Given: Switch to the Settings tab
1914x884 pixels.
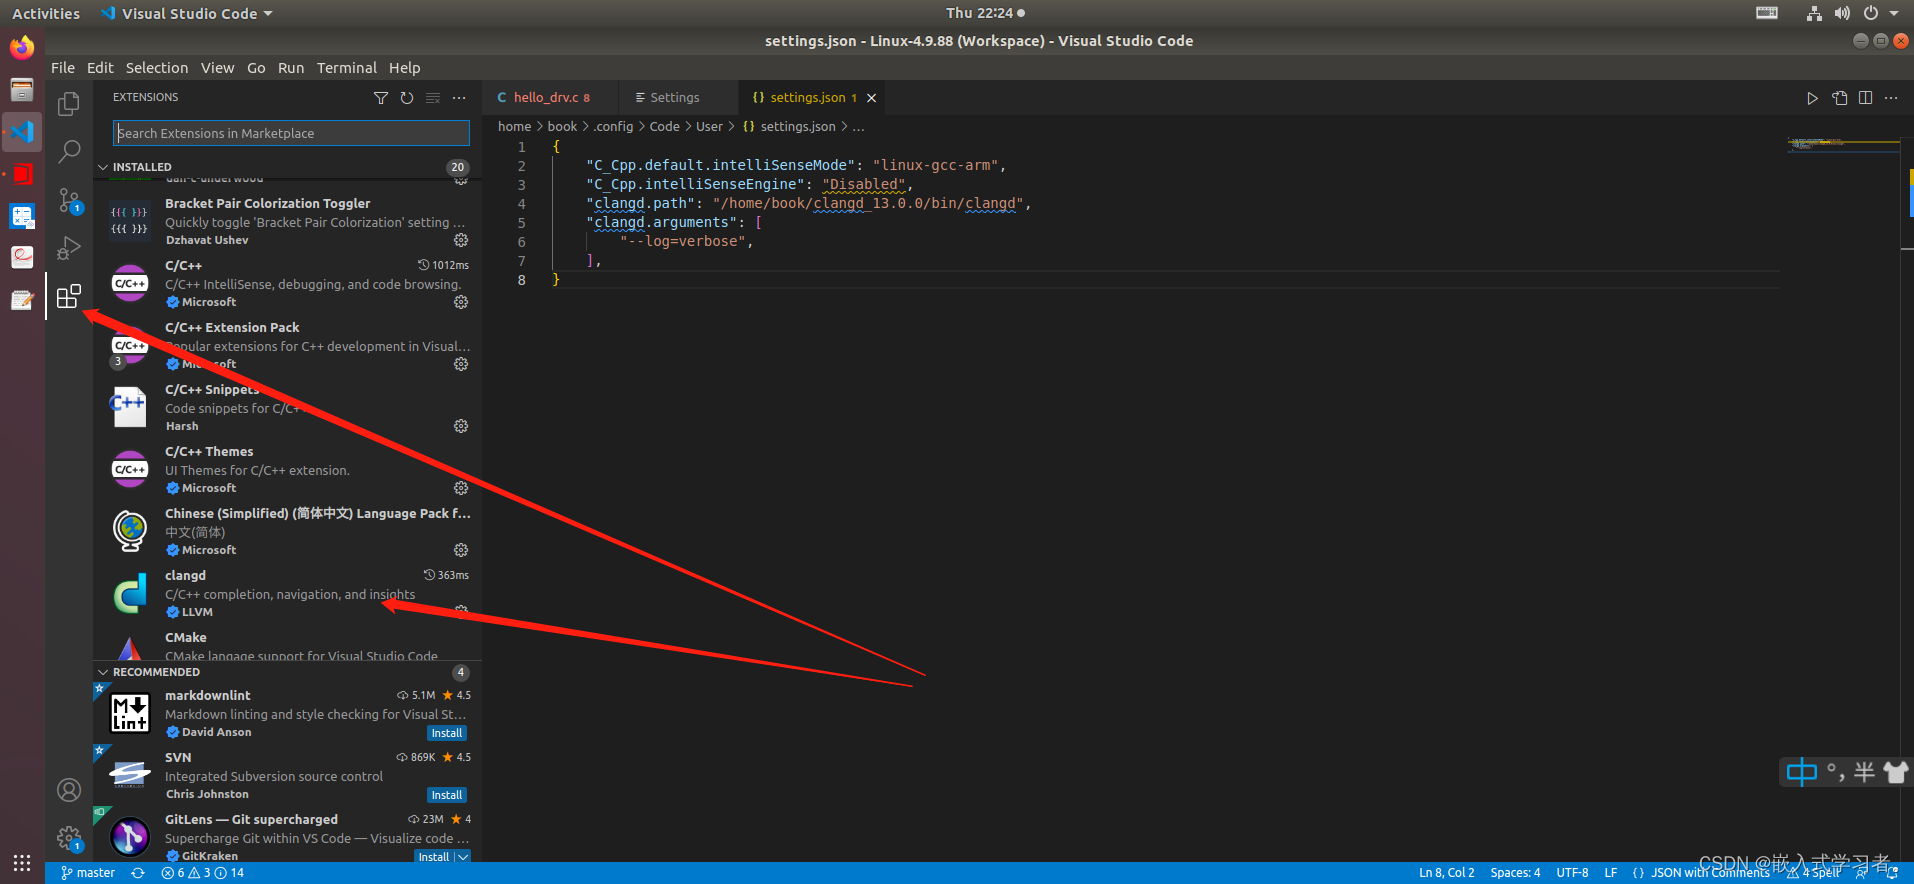Looking at the screenshot, I should point(675,98).
